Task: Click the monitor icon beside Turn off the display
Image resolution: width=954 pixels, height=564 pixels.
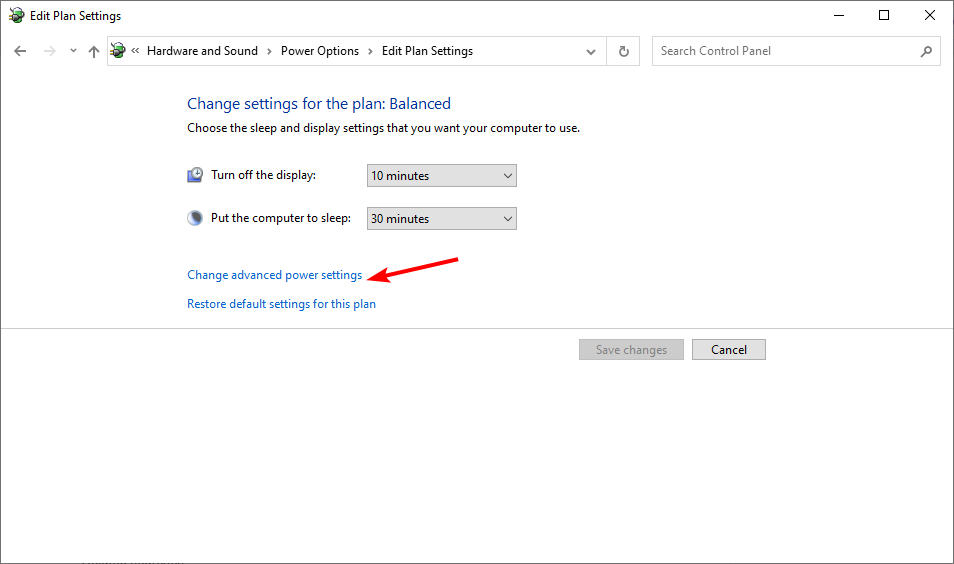Action: pyautogui.click(x=195, y=175)
